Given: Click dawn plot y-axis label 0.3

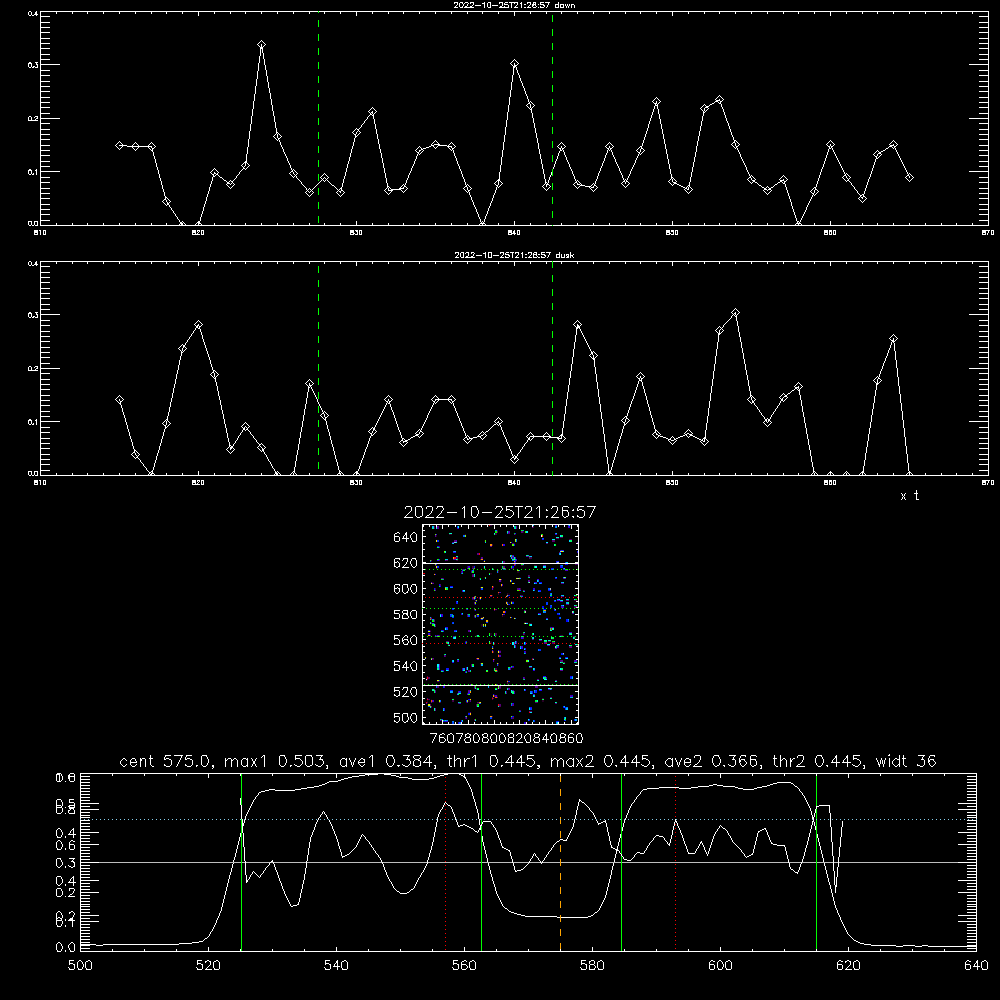Looking at the screenshot, I should tap(33, 65).
